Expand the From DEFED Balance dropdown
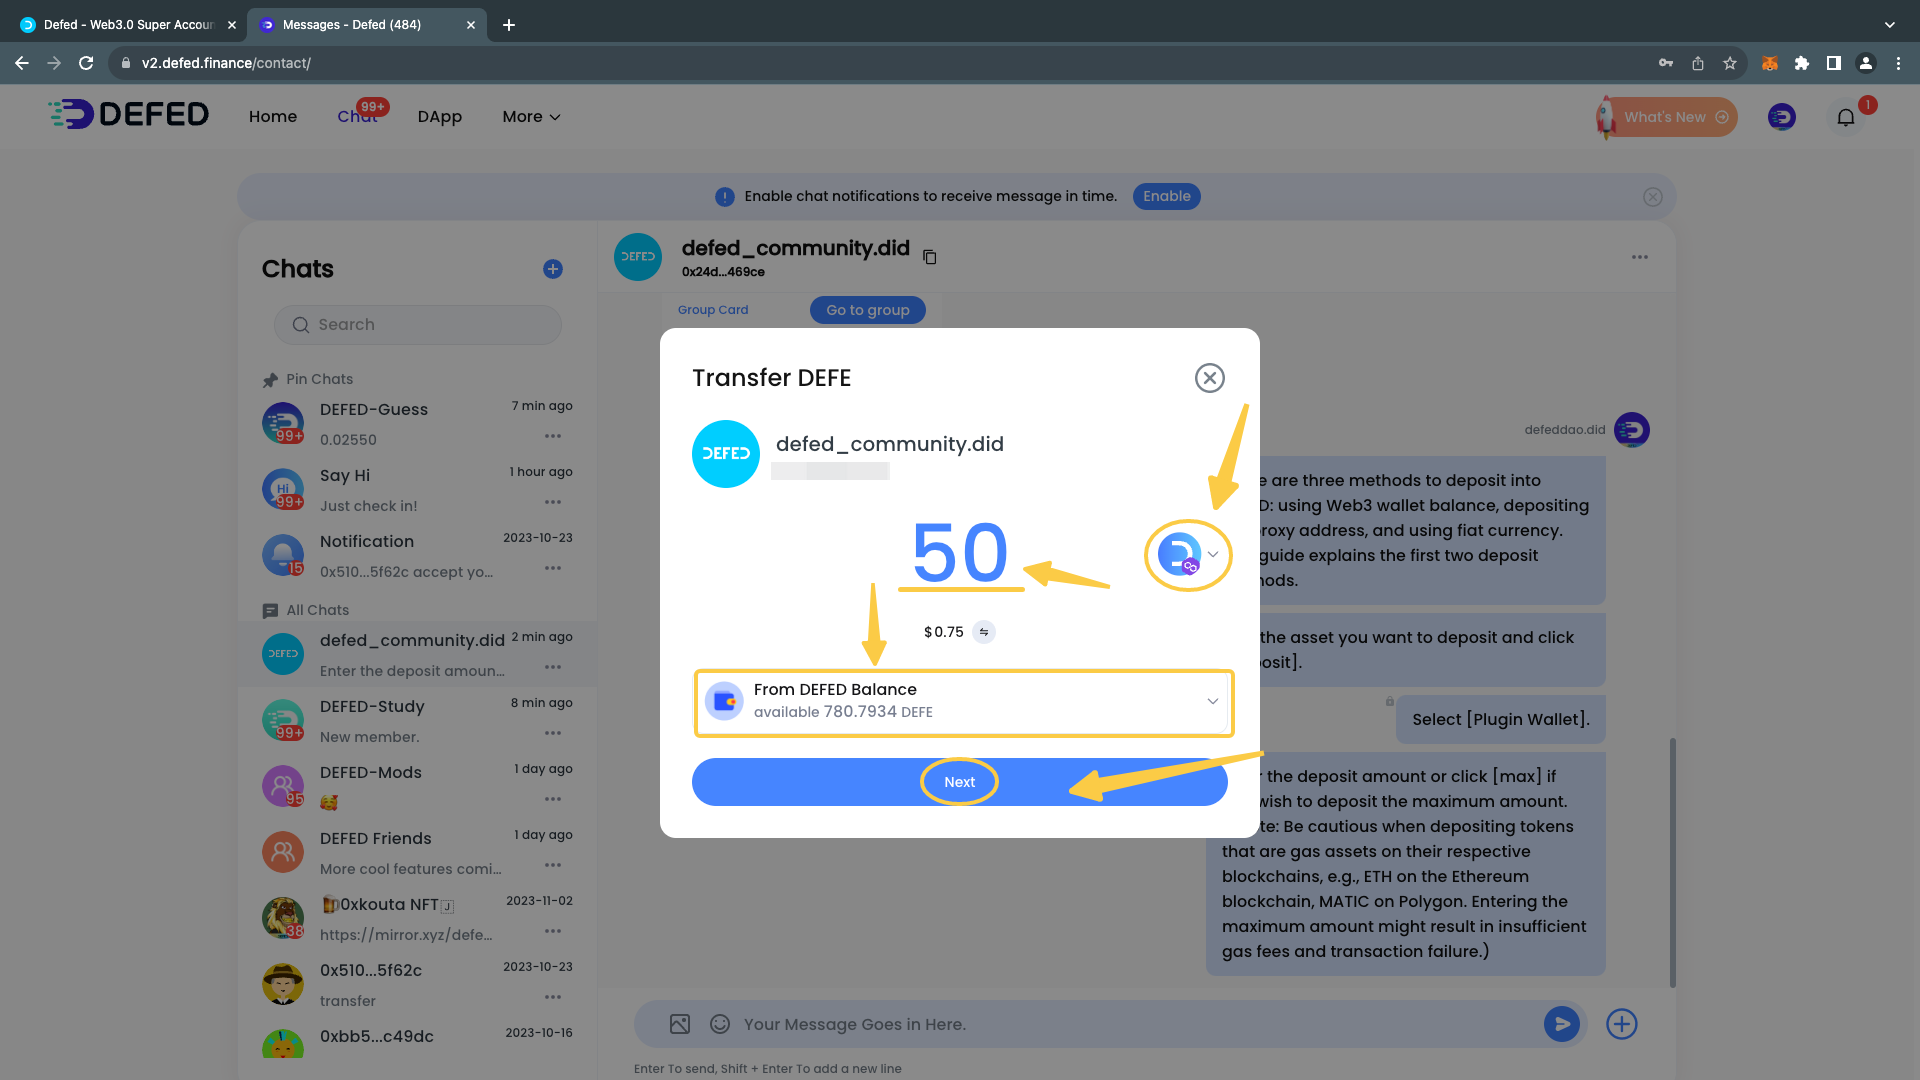This screenshot has width=1920, height=1080. click(x=1212, y=701)
